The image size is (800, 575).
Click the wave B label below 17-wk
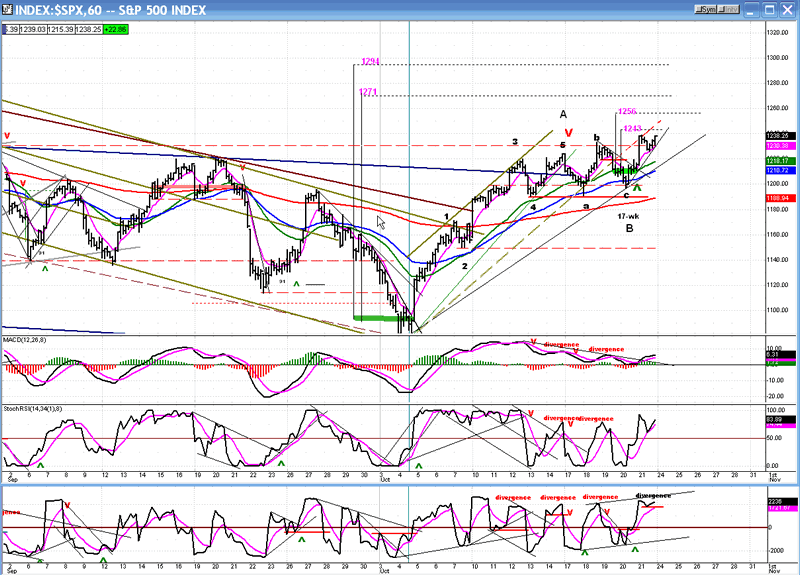click(630, 229)
